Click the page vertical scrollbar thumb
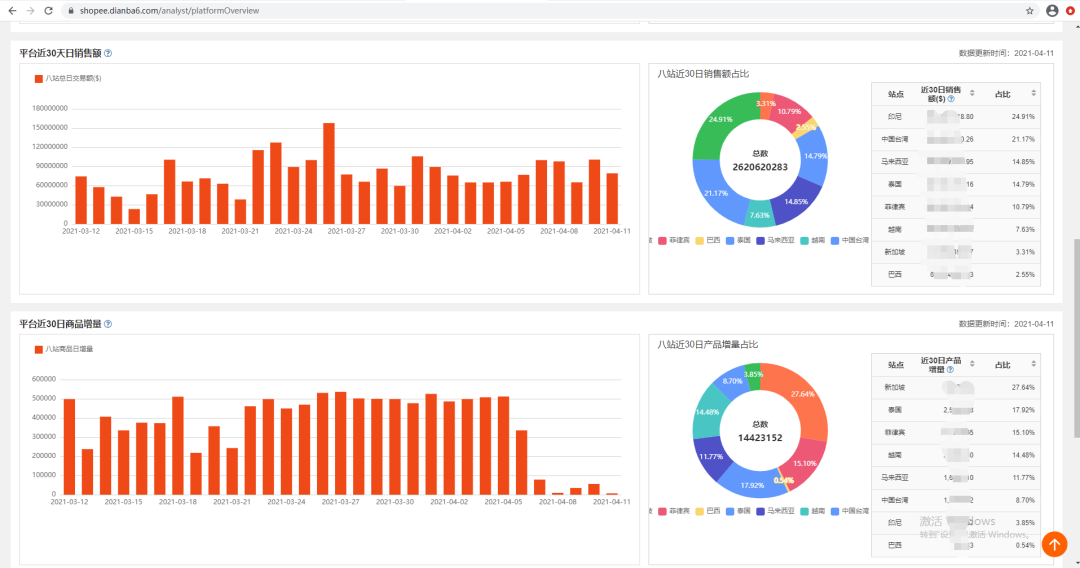 point(1077,337)
